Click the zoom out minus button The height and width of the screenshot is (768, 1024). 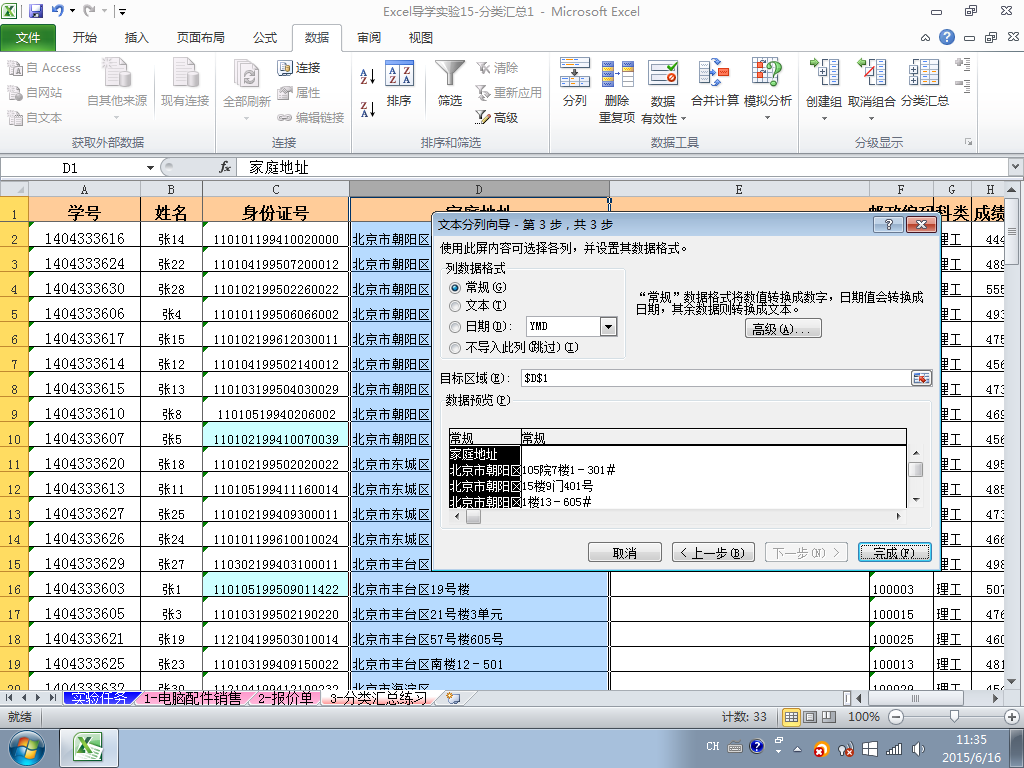coord(896,717)
